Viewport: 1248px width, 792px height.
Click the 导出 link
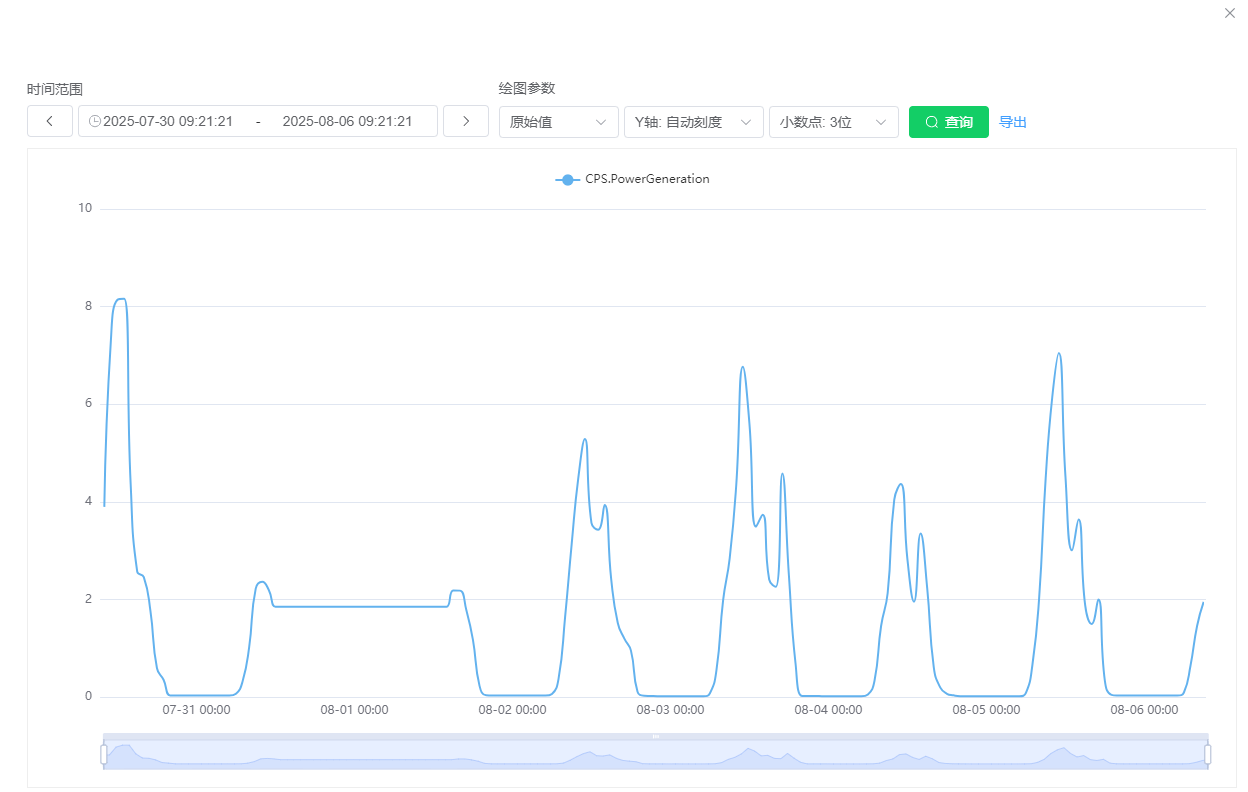tap(1013, 122)
